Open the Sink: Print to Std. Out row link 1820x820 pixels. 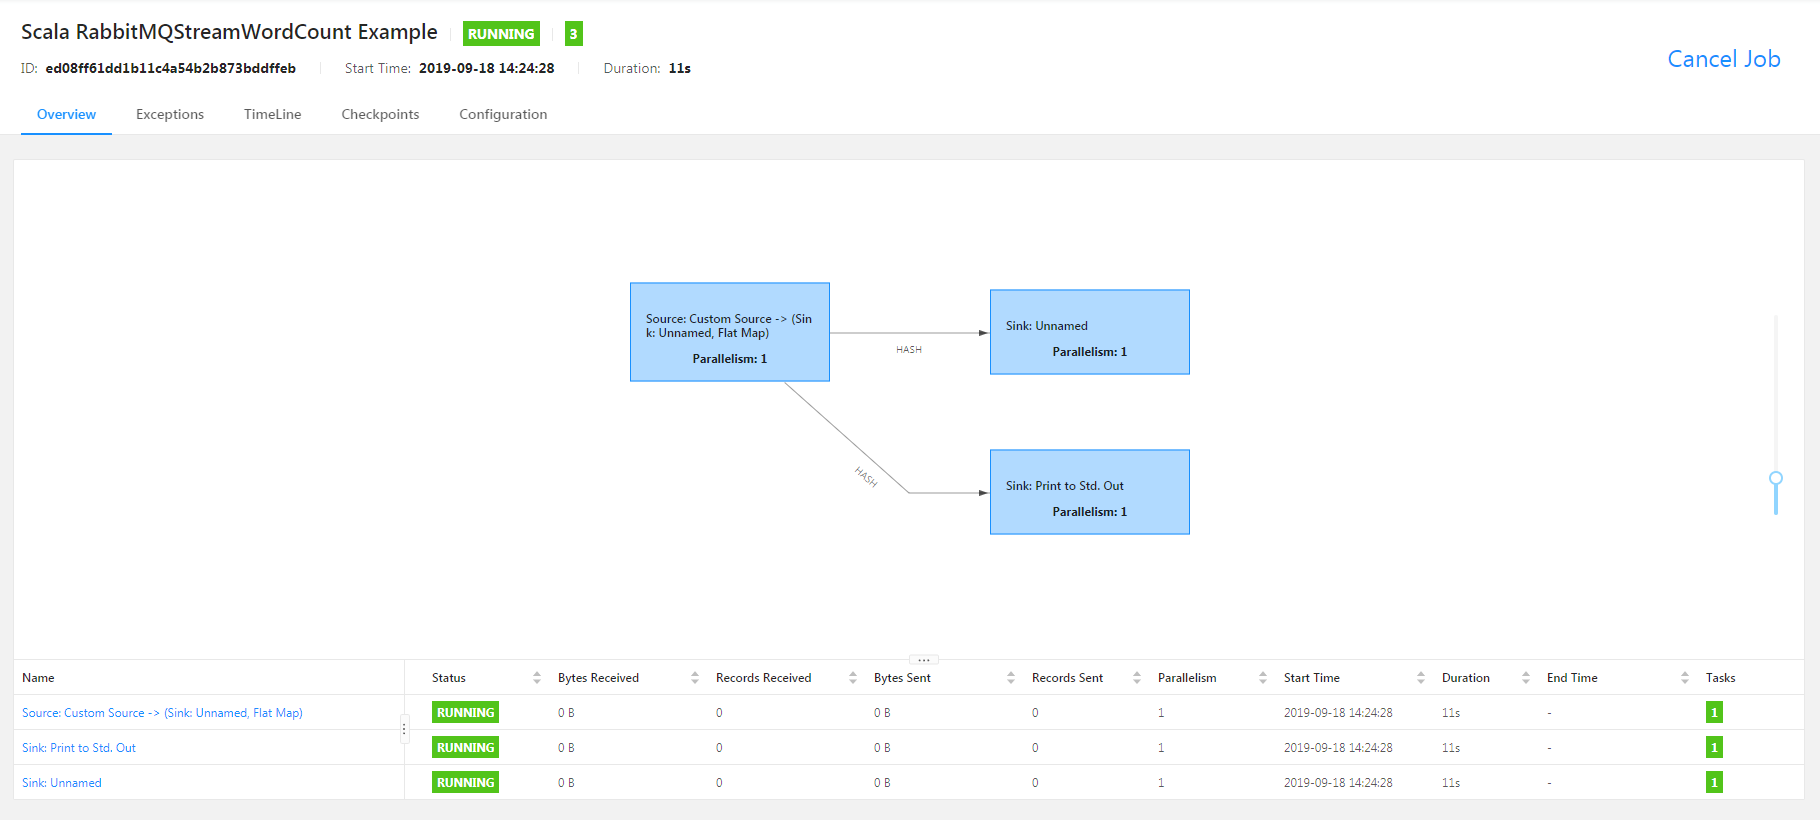click(x=79, y=748)
